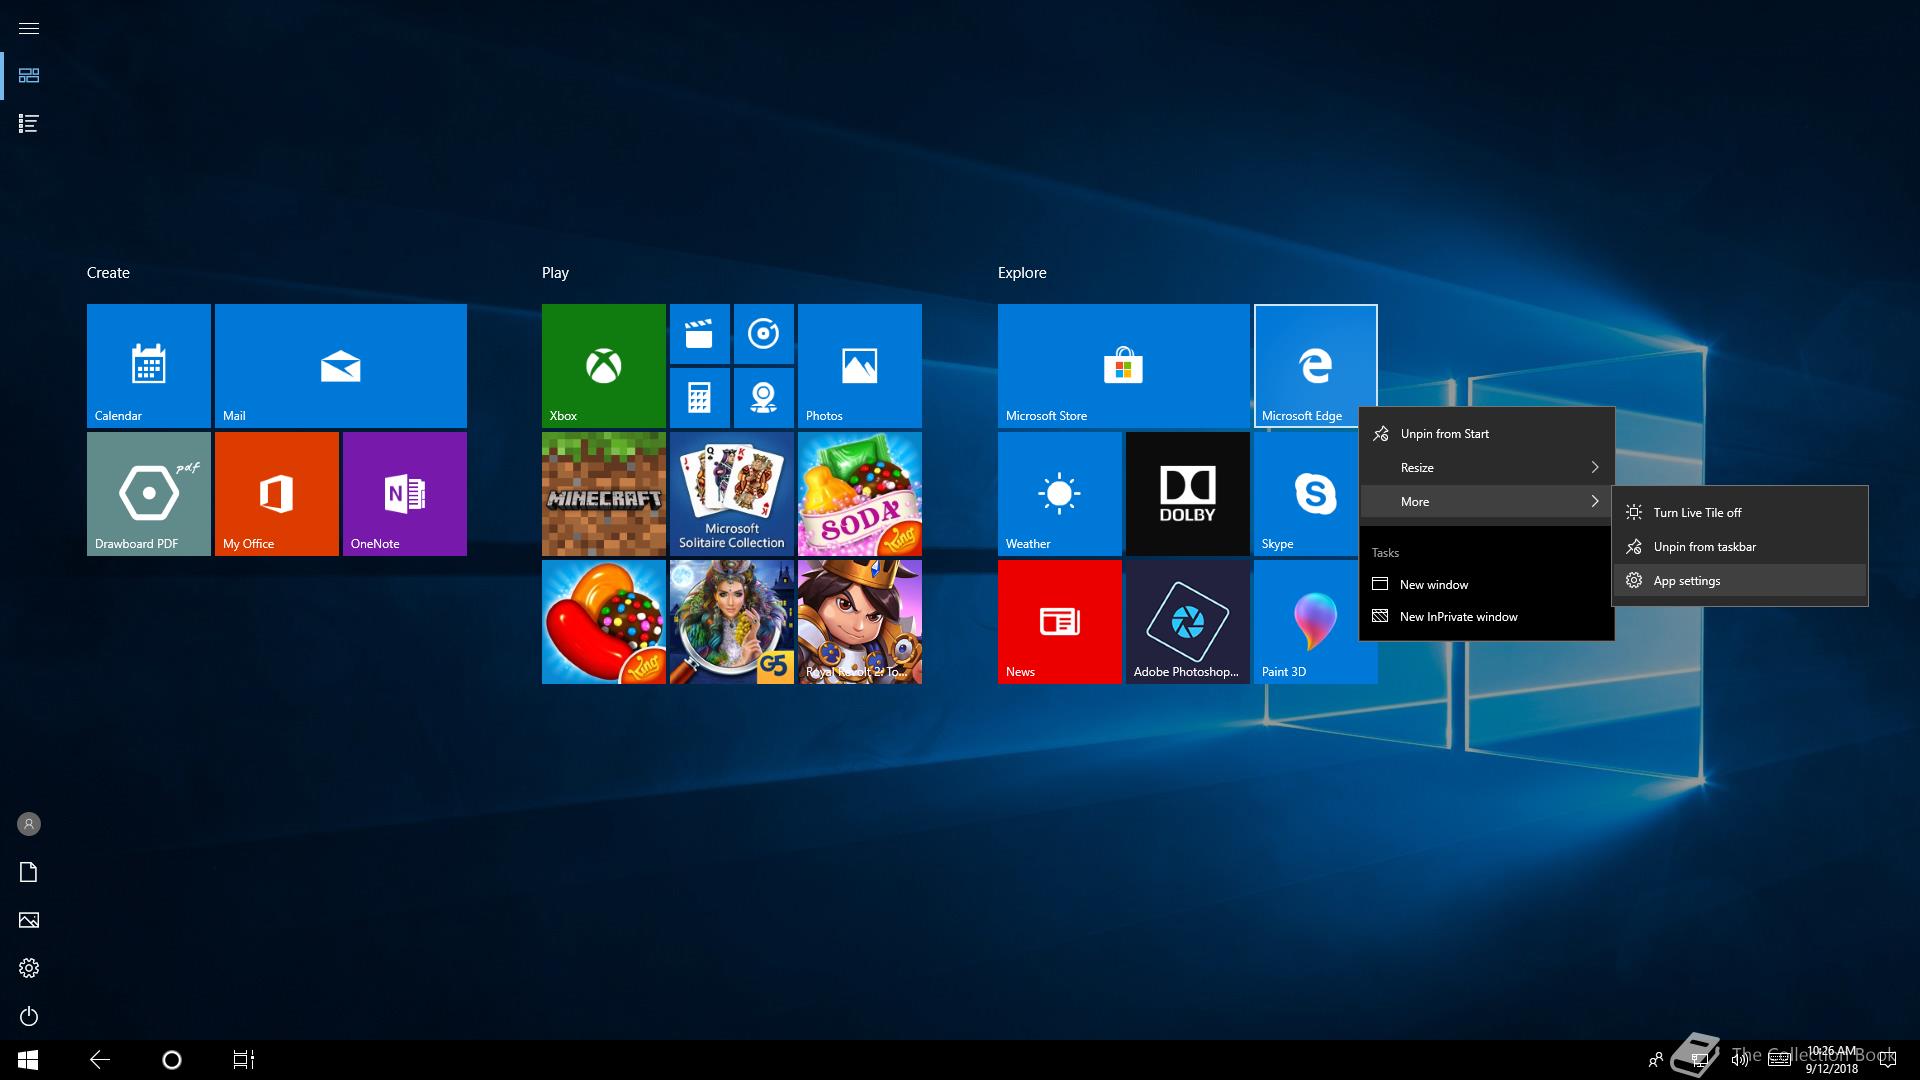Open App settings for Edge

[x=1740, y=581]
